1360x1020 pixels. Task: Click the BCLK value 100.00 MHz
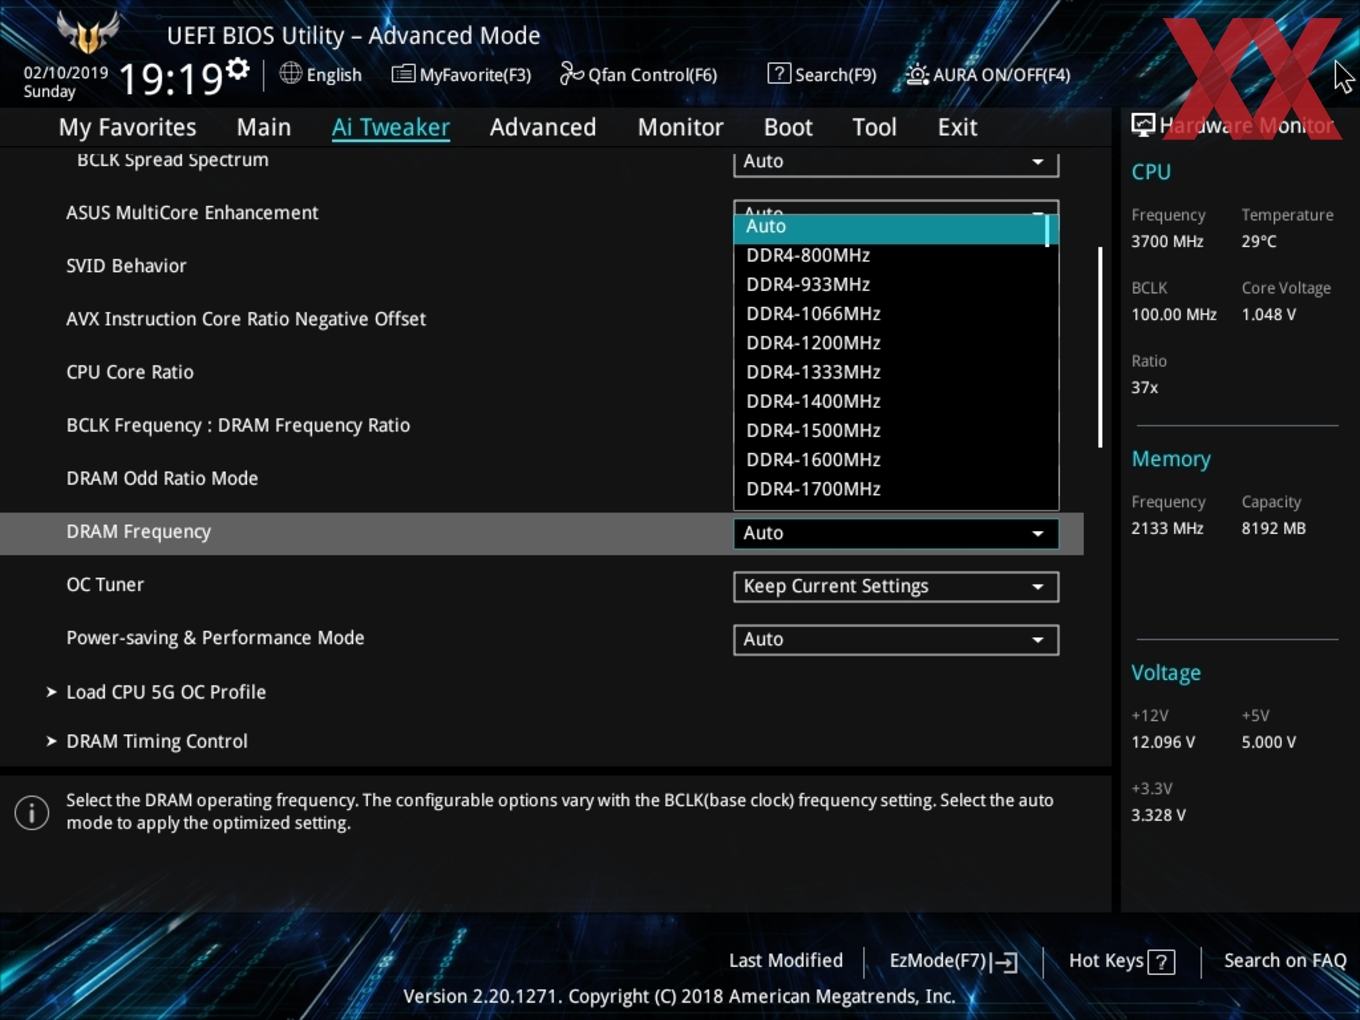(1174, 314)
